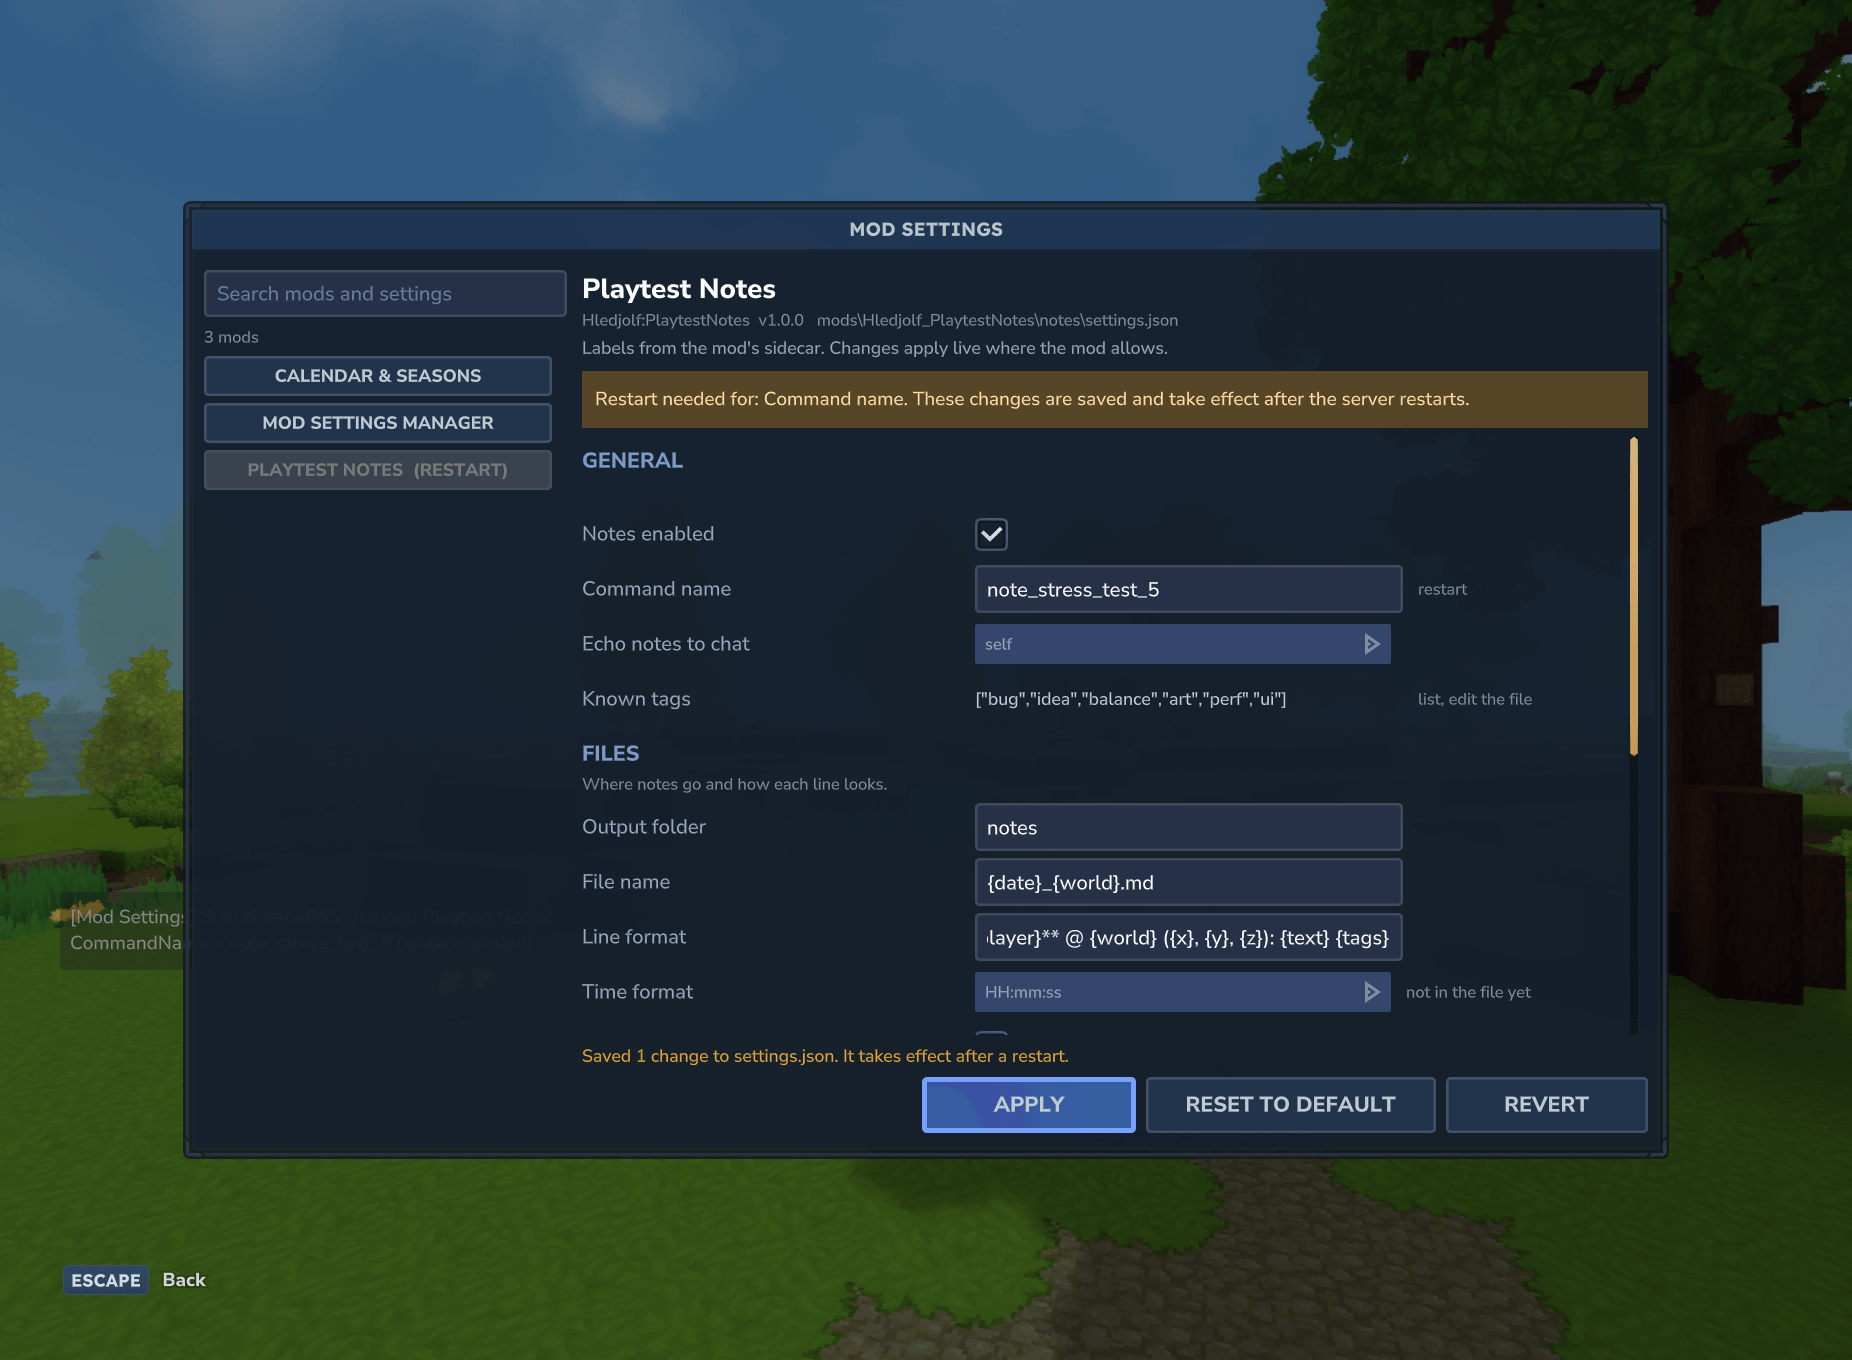This screenshot has height=1360, width=1852.
Task: Click Reset to Default button
Action: coord(1290,1105)
